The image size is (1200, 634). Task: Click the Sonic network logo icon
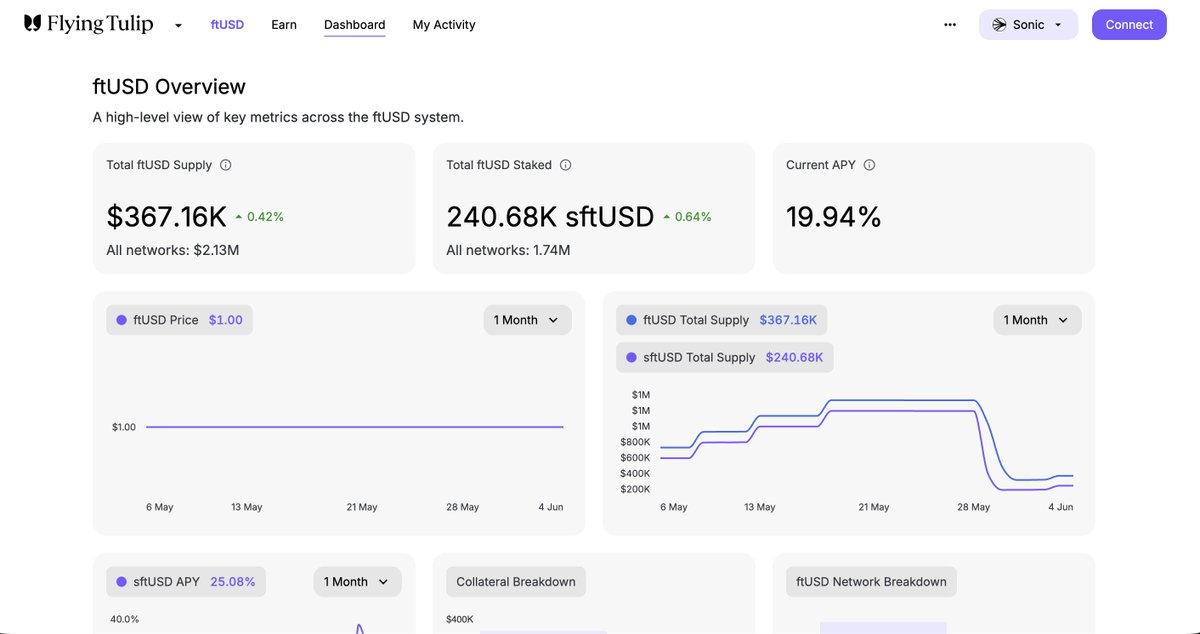[x=999, y=25]
